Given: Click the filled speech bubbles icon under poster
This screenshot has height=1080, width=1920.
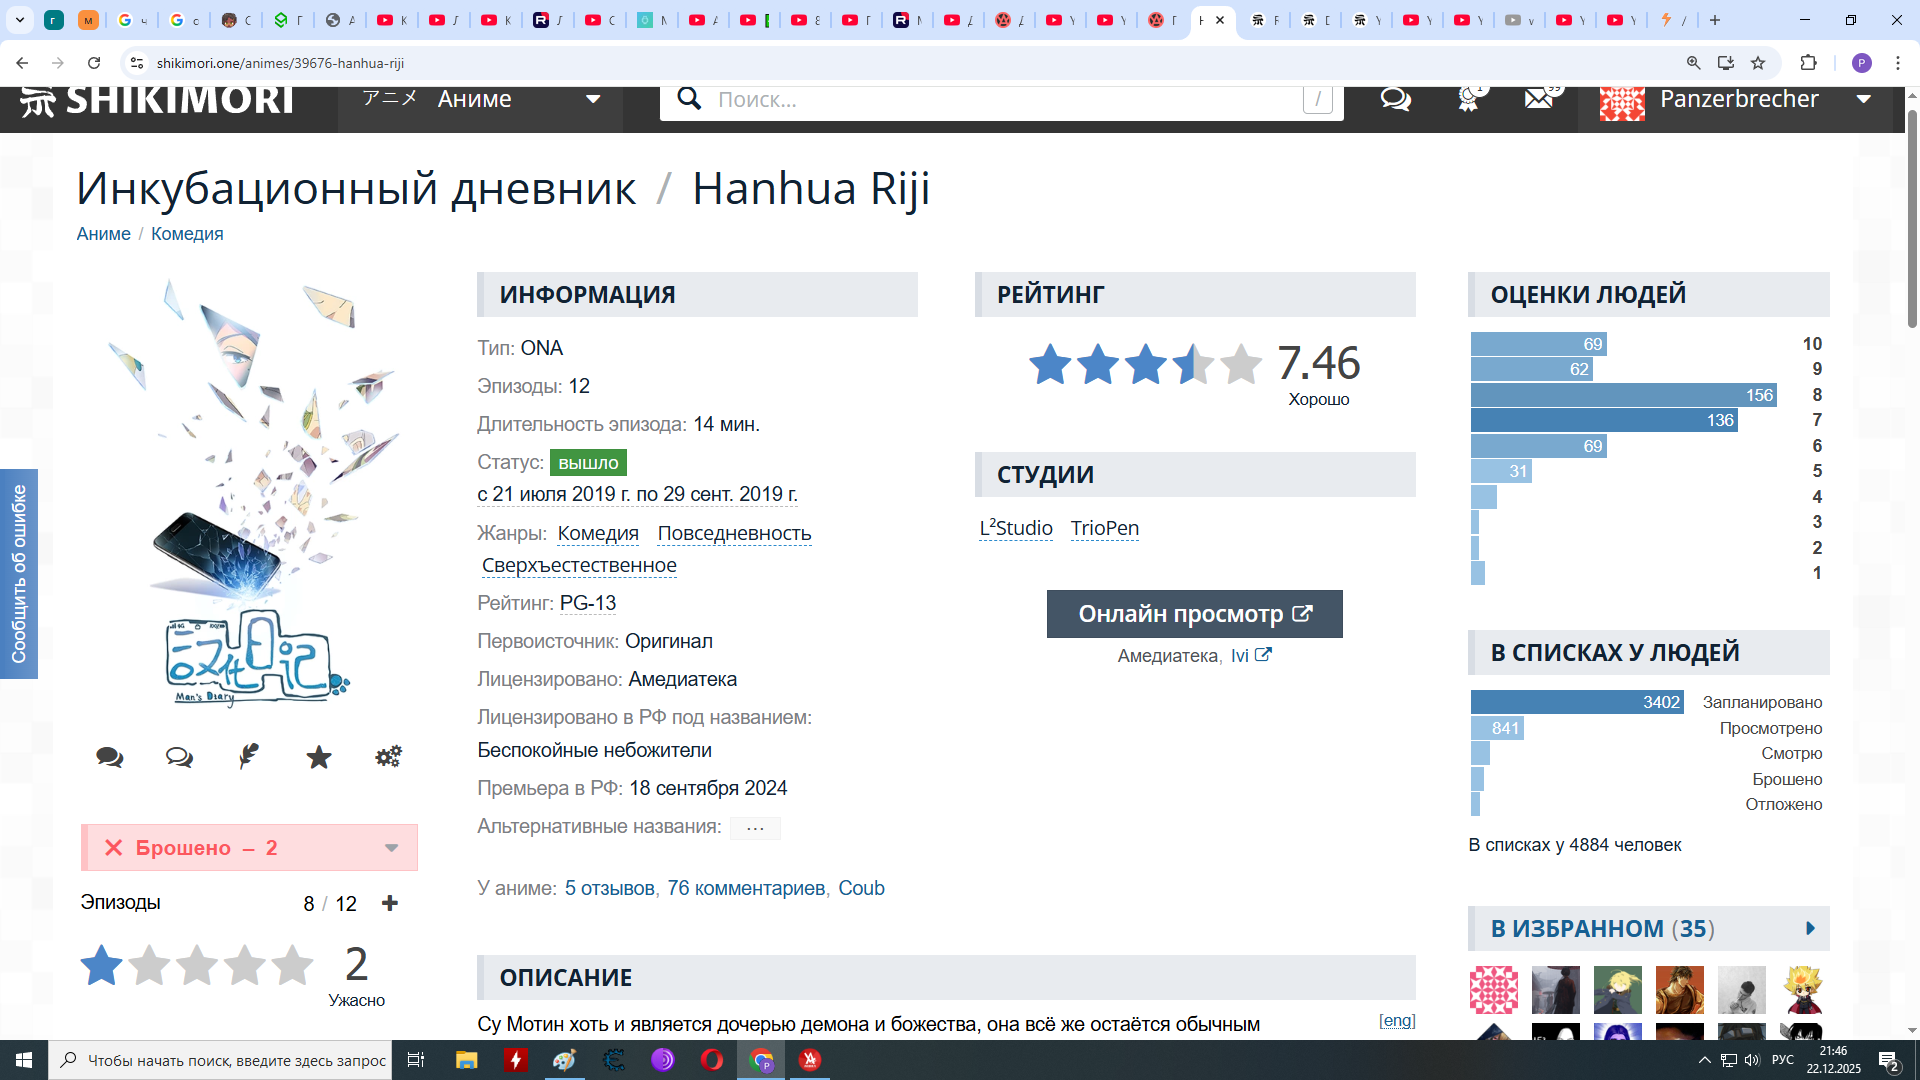Looking at the screenshot, I should pyautogui.click(x=110, y=757).
